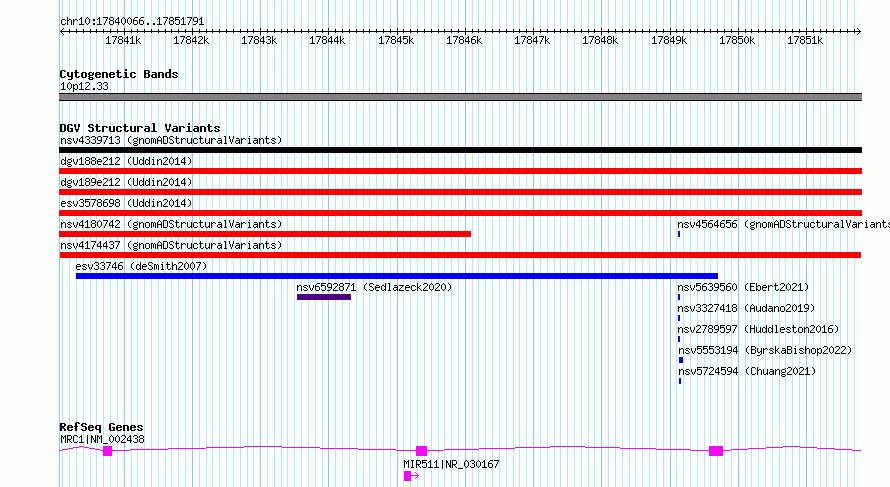Open the nsv4180742 (gnomADStructuralVariants) label

click(171, 224)
